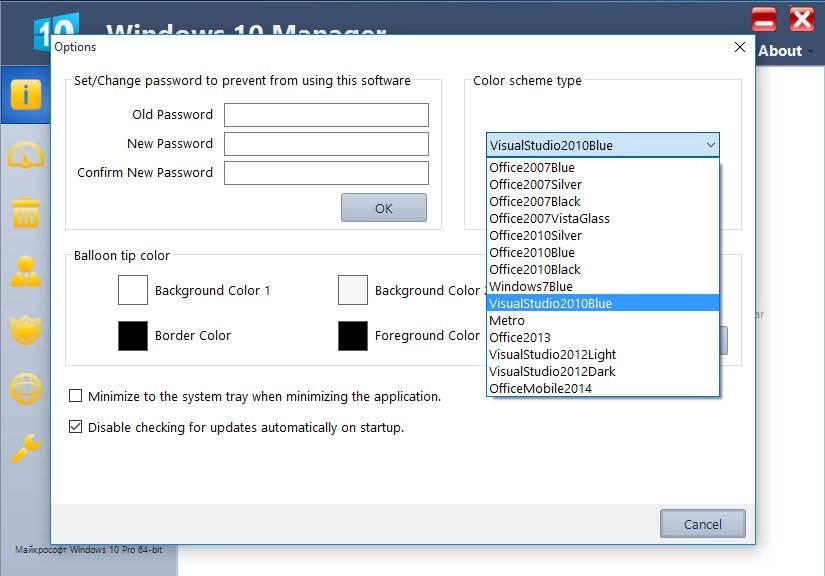This screenshot has height=576, width=825.
Task: Open the Misc. Utilities wrench sidebar icon
Action: [25, 448]
